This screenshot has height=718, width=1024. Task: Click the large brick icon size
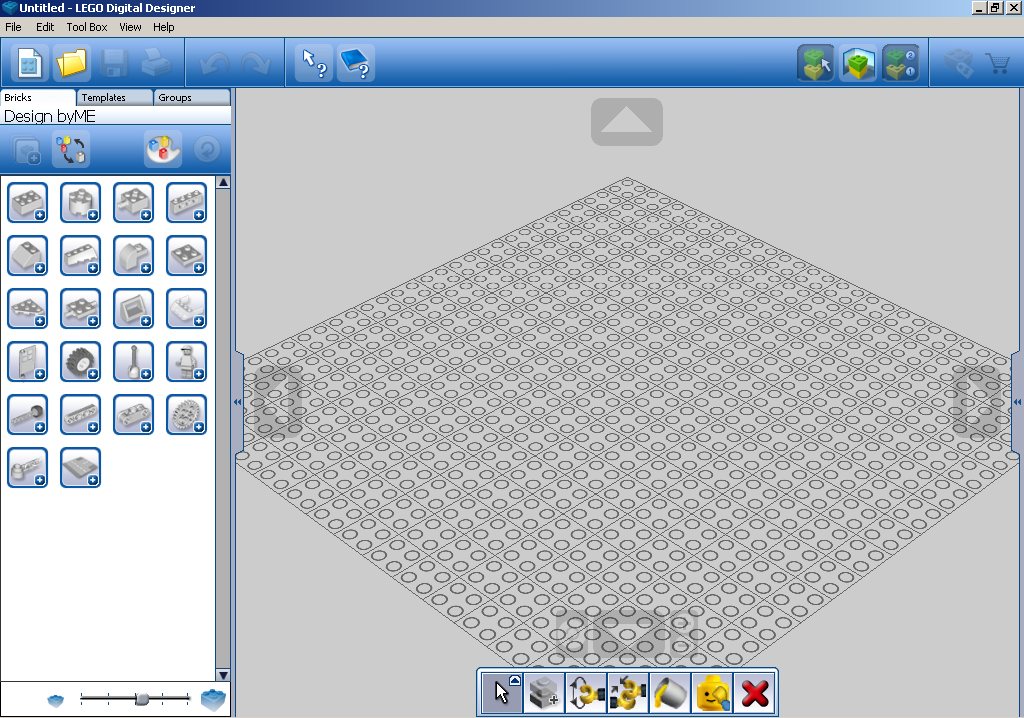(213, 699)
